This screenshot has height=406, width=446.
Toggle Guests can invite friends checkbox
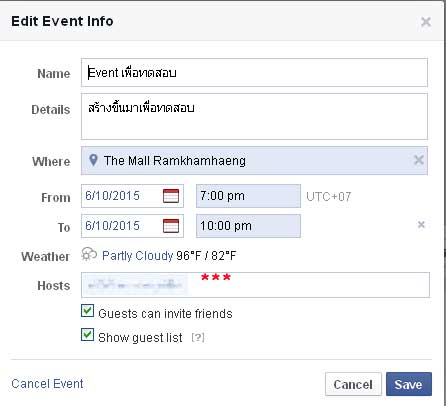coord(87,310)
